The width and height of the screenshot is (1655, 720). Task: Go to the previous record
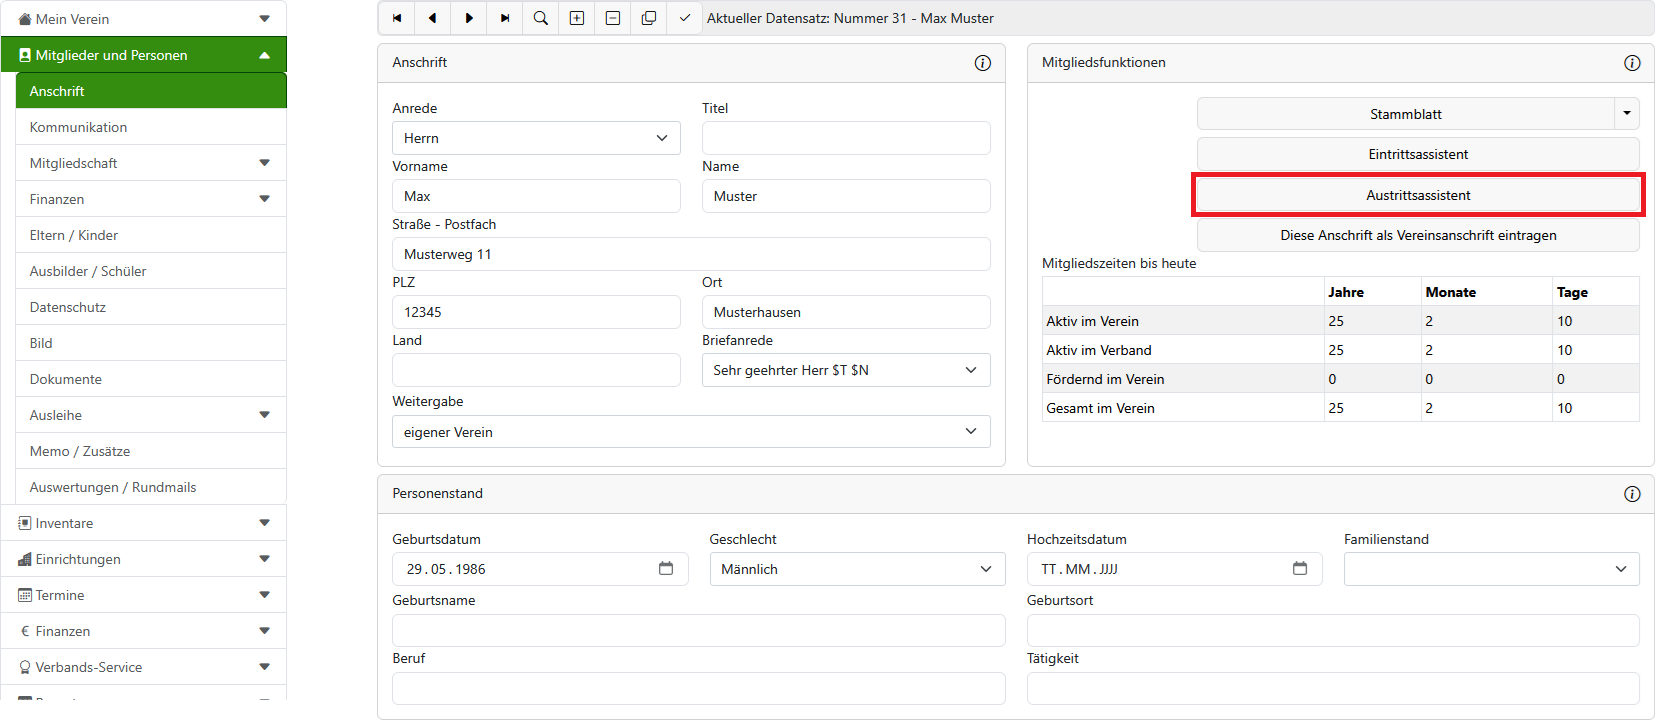point(433,18)
